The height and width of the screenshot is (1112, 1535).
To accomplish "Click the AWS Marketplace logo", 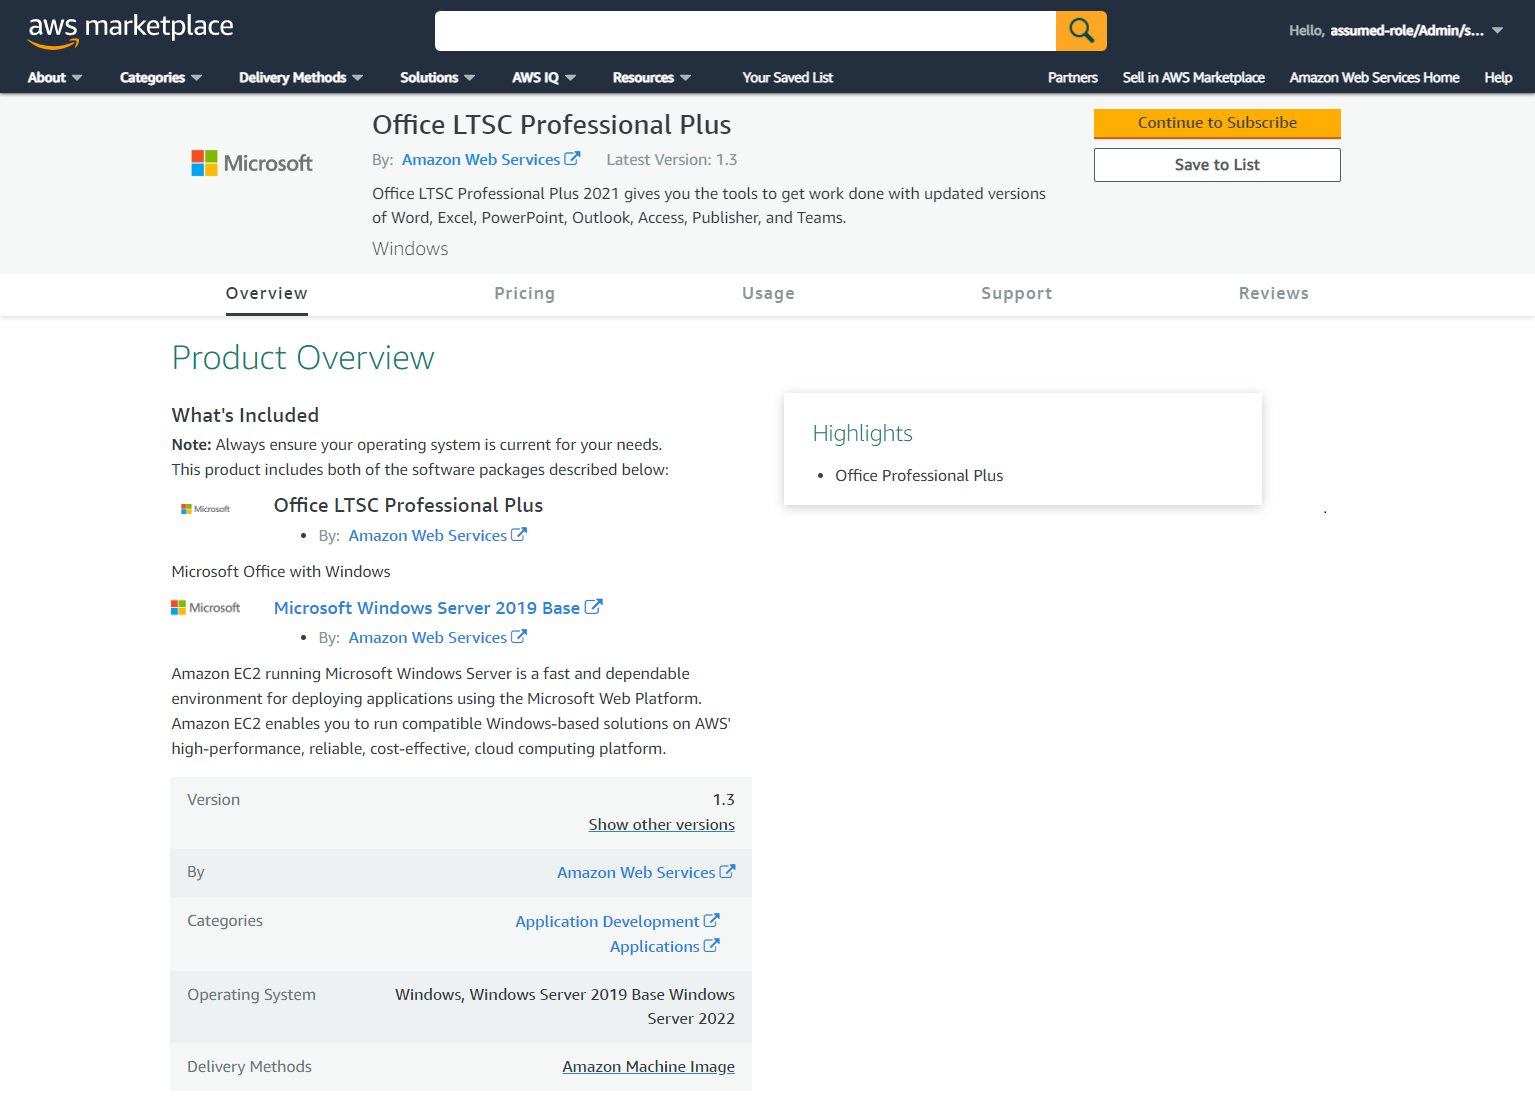I will (x=130, y=30).
